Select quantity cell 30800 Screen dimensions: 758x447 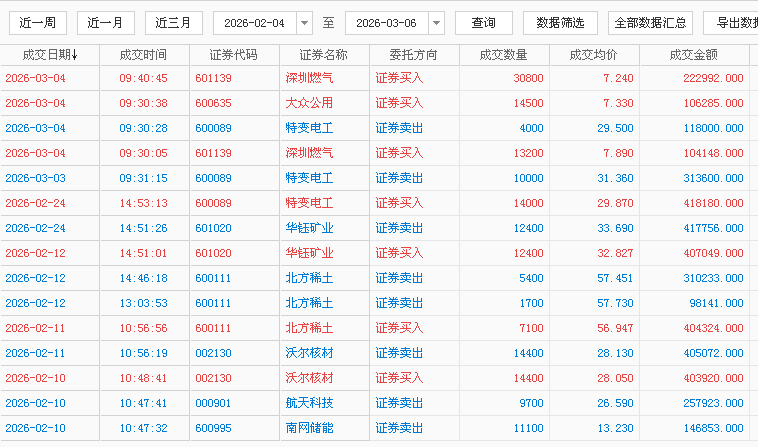pyautogui.click(x=529, y=78)
